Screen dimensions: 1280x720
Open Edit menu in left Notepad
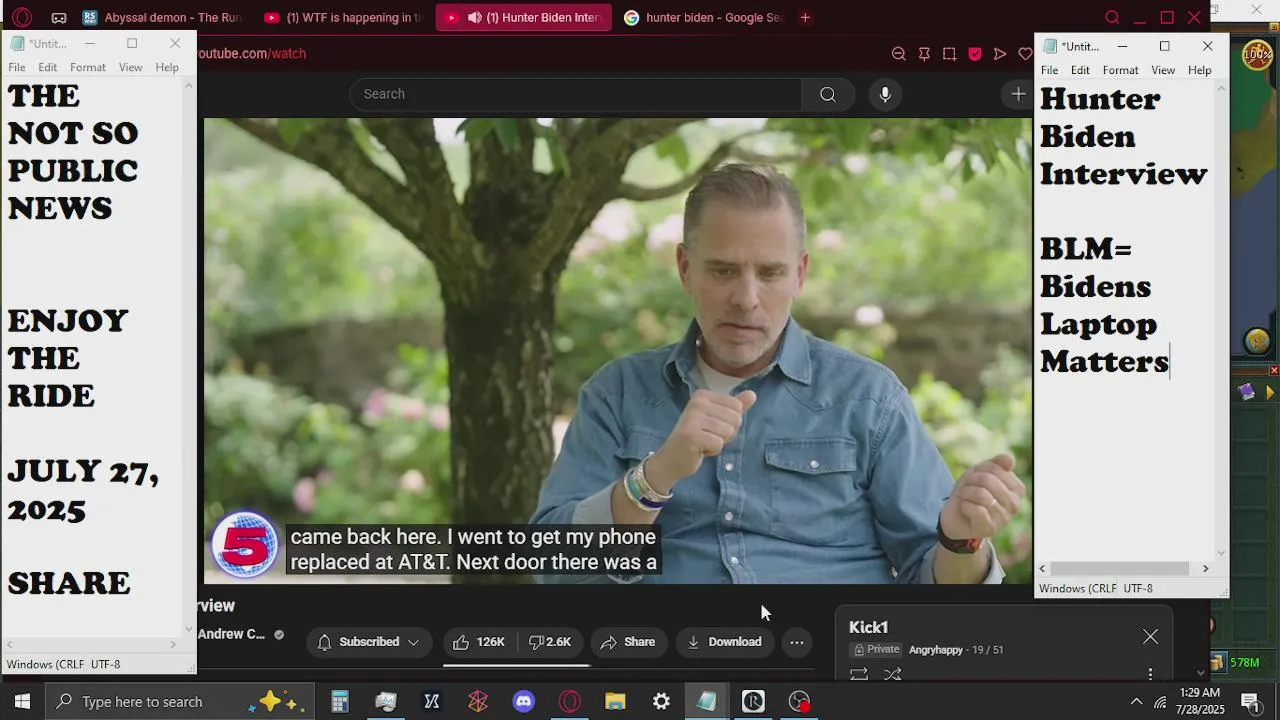(48, 67)
